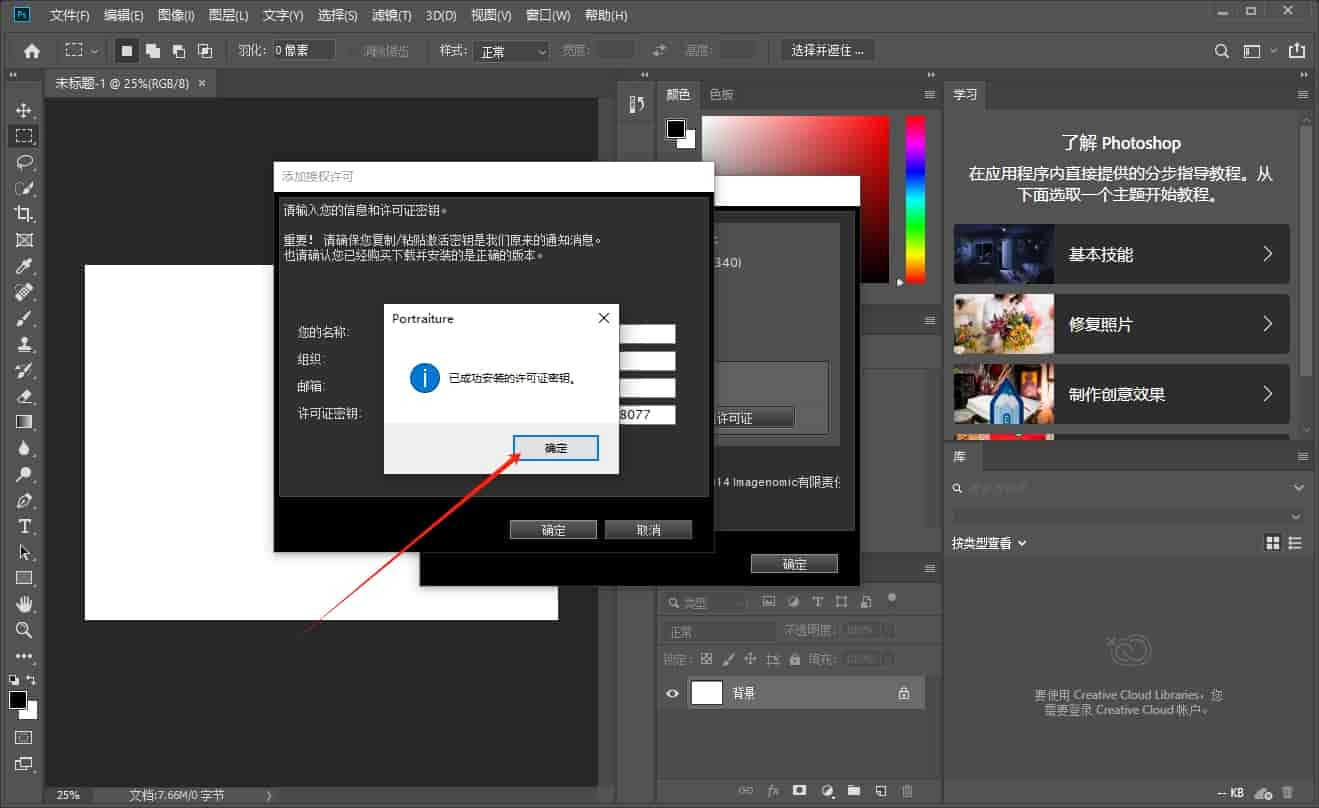Create new group folder icon

click(x=853, y=790)
